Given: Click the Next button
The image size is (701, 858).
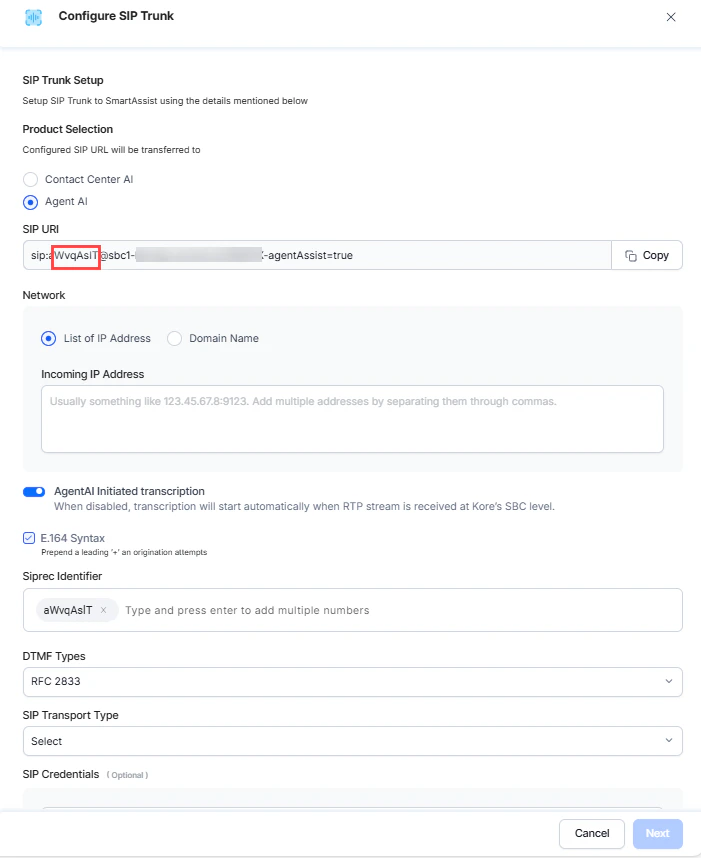Looking at the screenshot, I should click(x=657, y=833).
